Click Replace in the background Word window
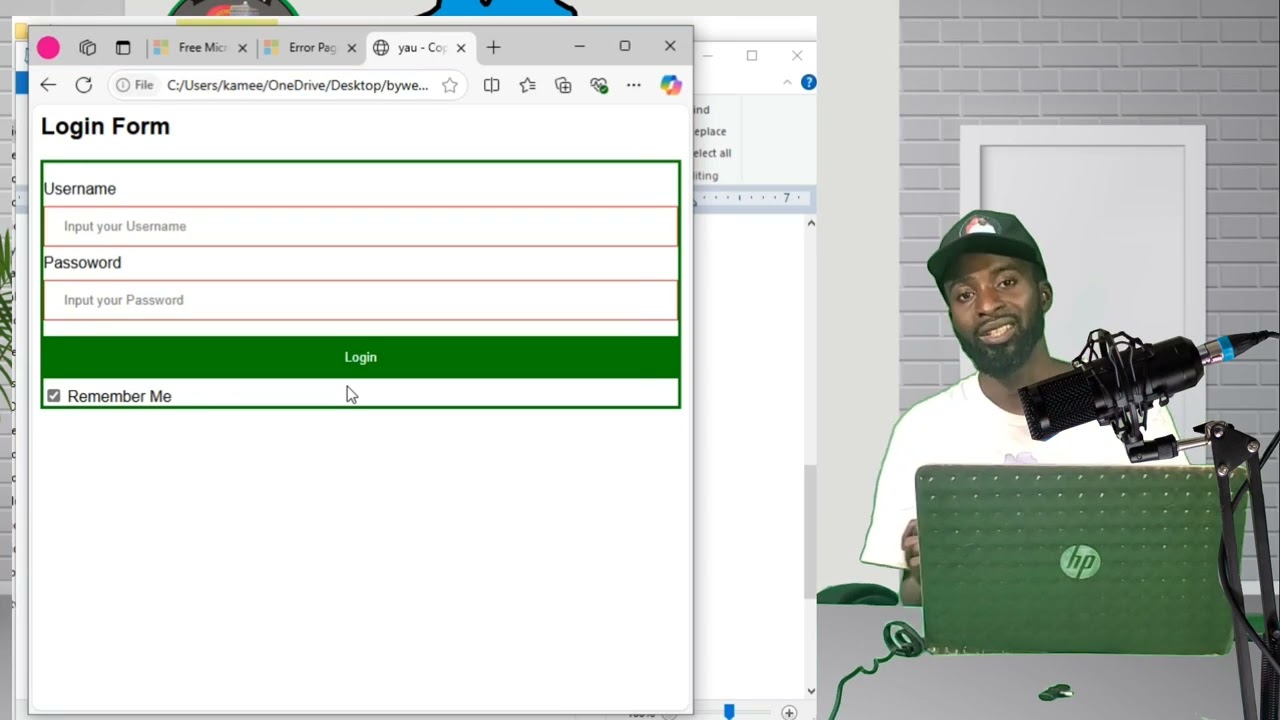 [x=711, y=131]
